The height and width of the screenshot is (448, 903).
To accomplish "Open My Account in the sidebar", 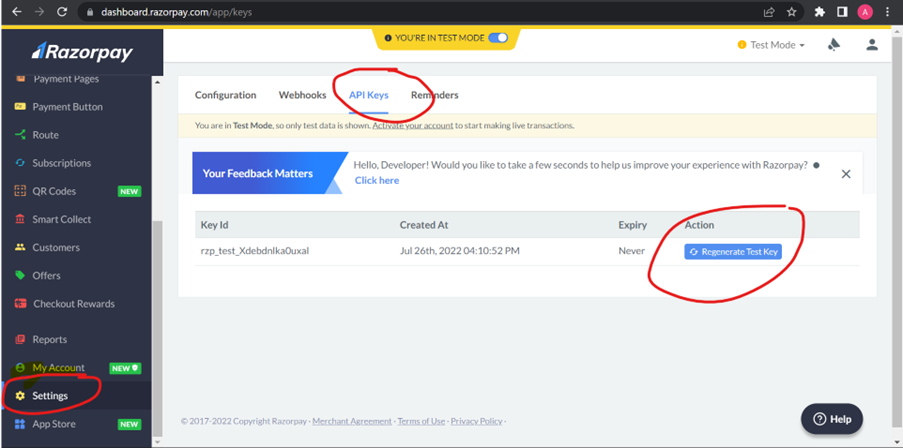I will click(58, 367).
